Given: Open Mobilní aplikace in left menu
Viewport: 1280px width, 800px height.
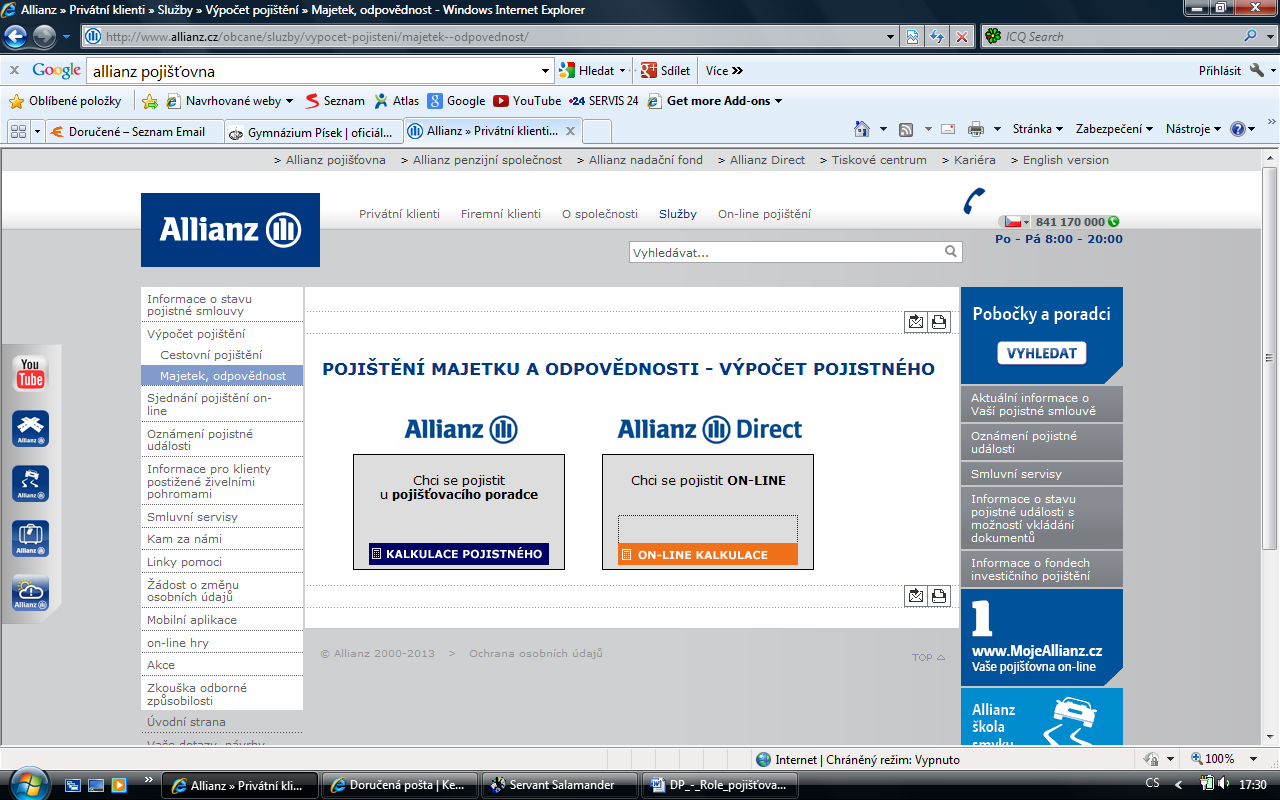Looking at the screenshot, I should (x=192, y=620).
